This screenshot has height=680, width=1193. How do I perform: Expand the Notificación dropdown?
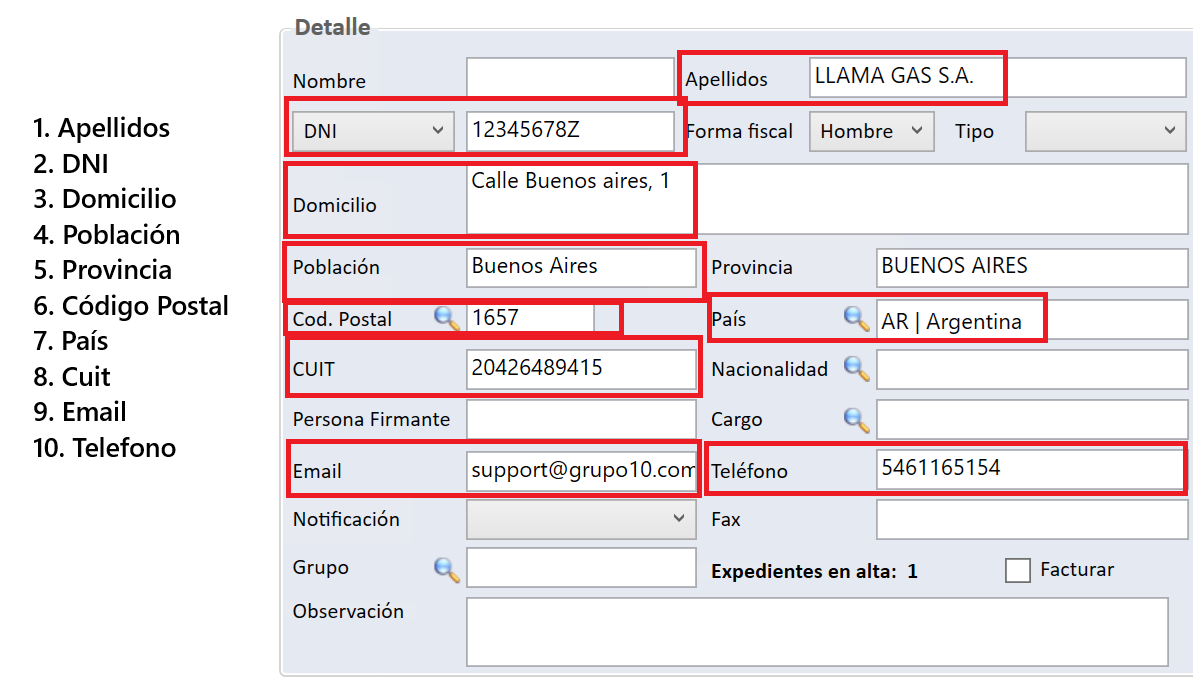[x=581, y=519]
